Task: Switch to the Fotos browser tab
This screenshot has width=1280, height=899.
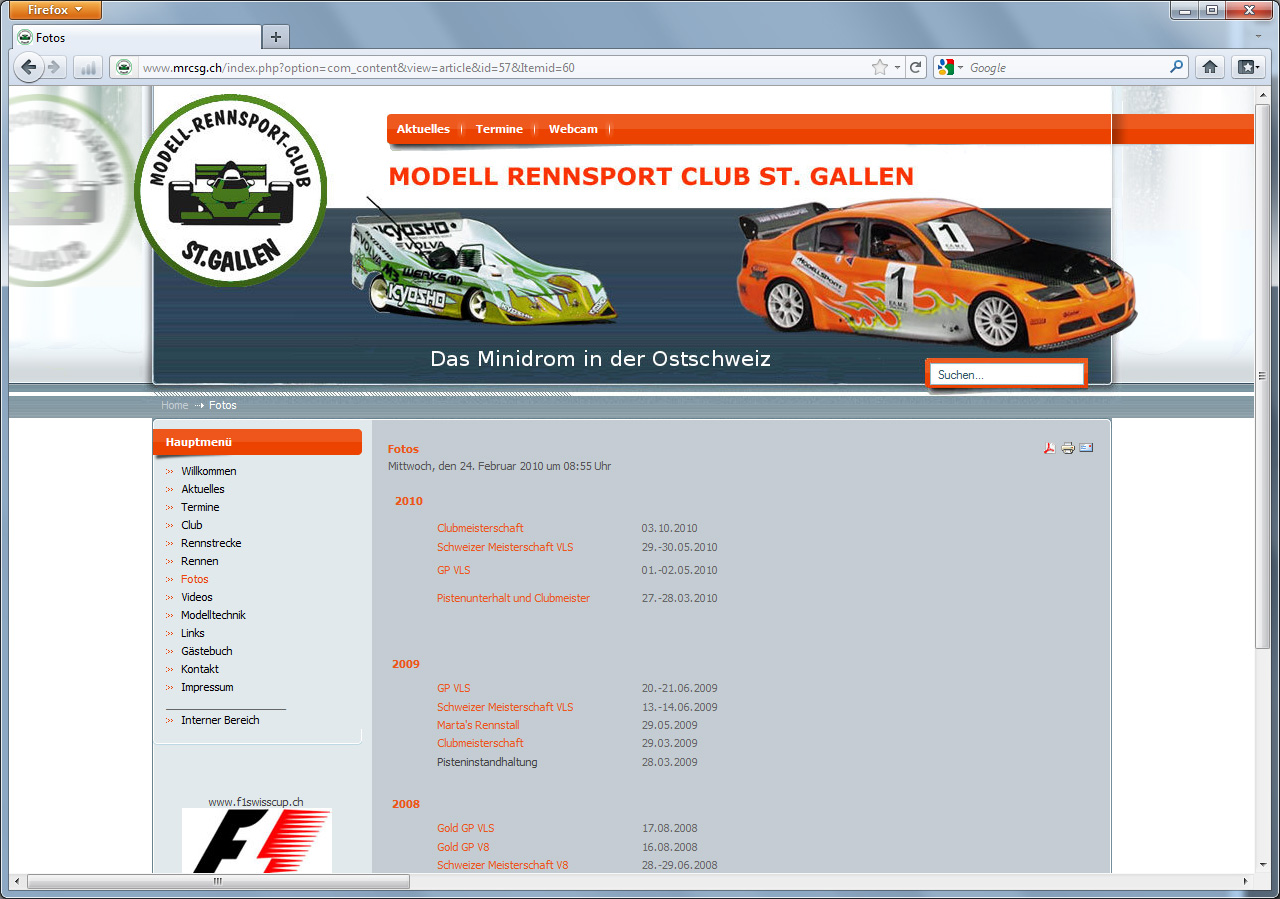Action: coord(136,37)
